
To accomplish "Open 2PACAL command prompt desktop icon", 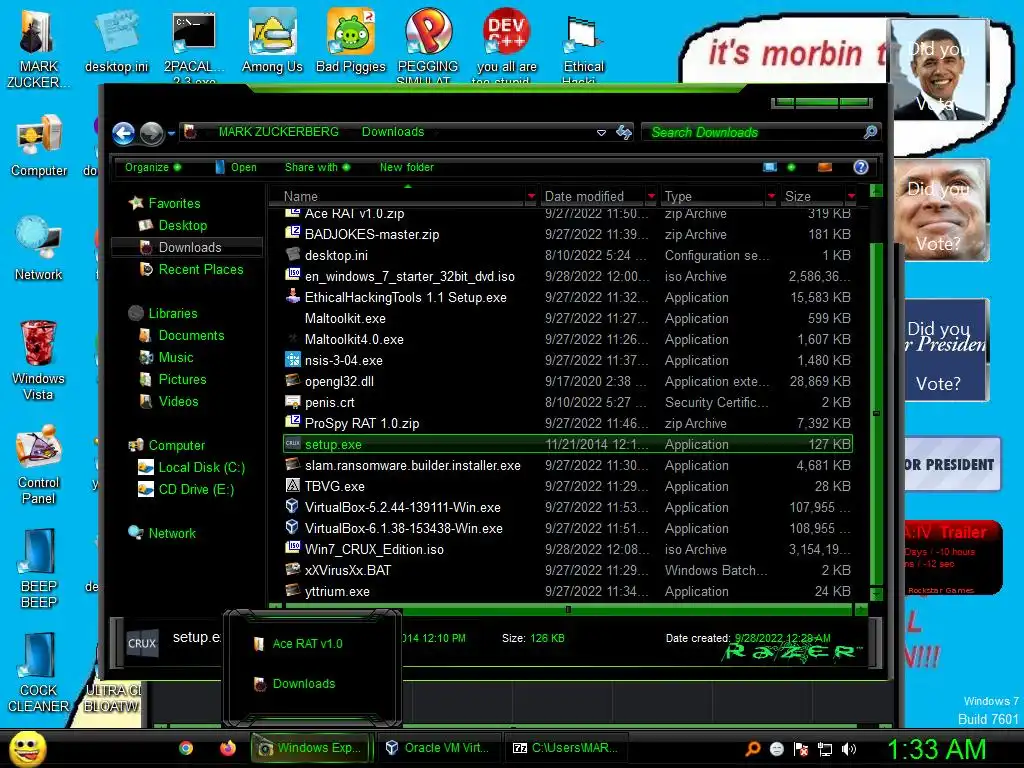I will 194,46.
